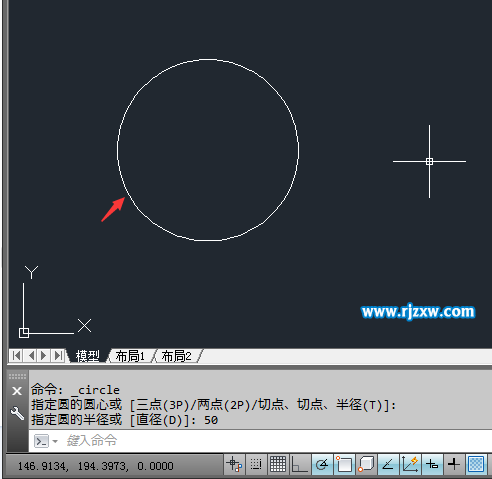
Task: Switch to the 布局1 layout tab
Action: tap(130, 356)
